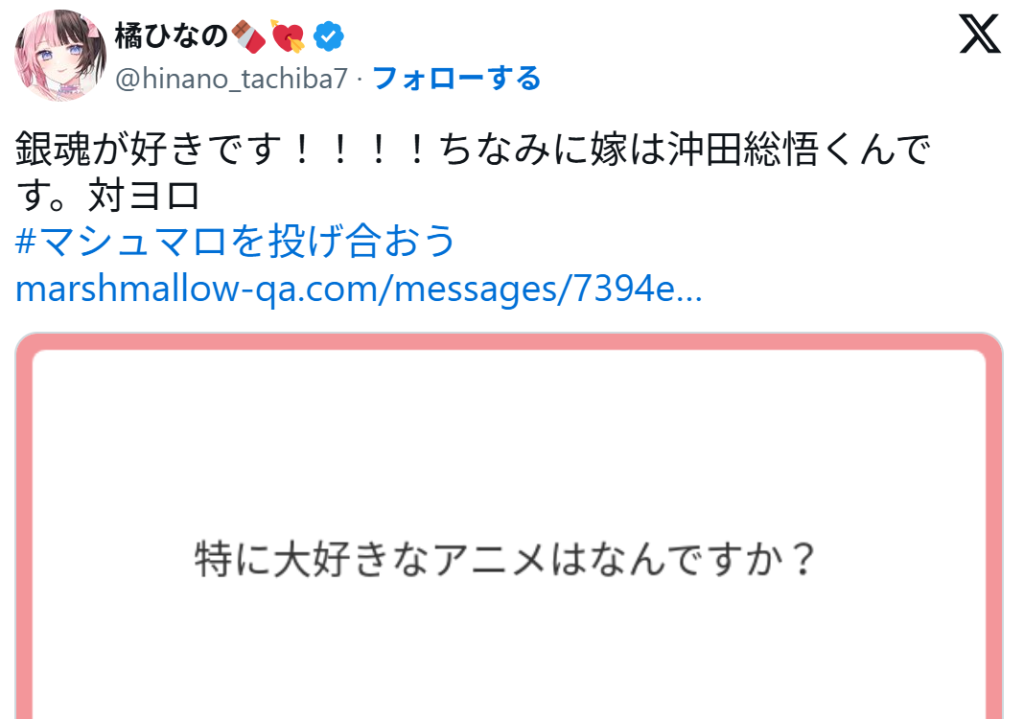Click the pink top border of the card
Viewport: 1024px width, 719px height.
pyautogui.click(x=509, y=341)
